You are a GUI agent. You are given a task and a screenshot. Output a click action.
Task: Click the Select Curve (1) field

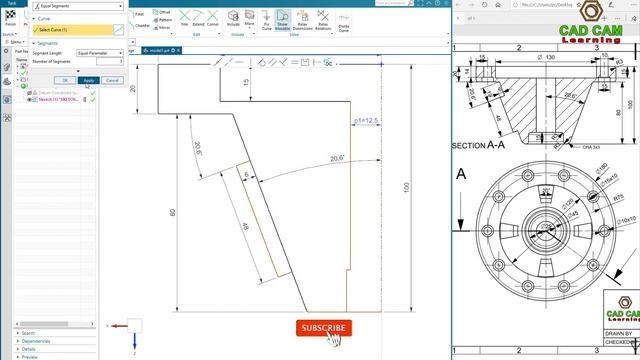tap(72, 30)
